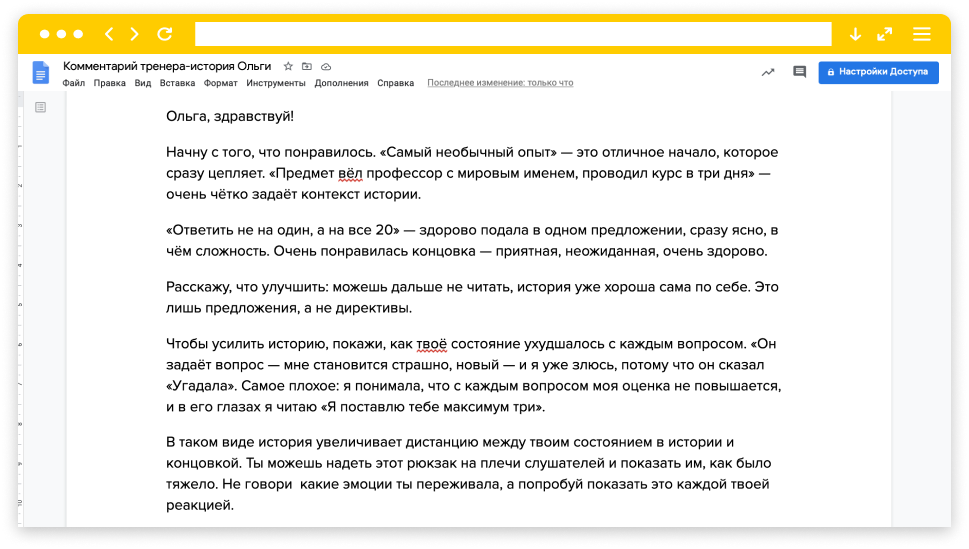This screenshot has height=549, width=969.
Task: Open the Правка menu
Action: (109, 83)
